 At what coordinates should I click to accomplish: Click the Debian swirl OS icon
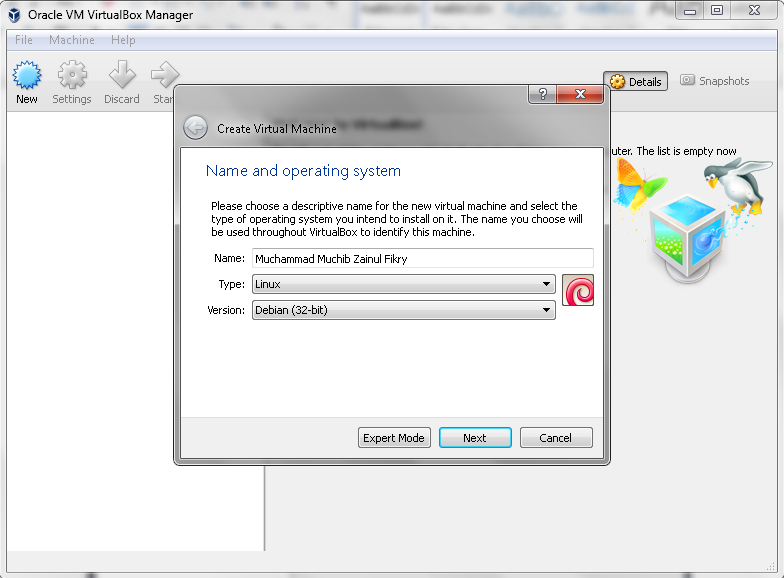tap(578, 290)
